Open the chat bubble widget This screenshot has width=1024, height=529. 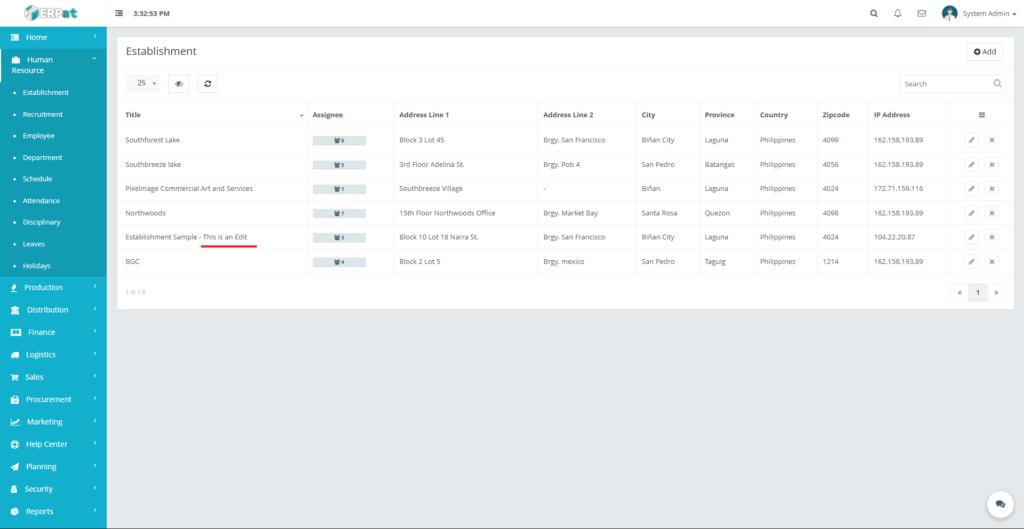pos(998,503)
